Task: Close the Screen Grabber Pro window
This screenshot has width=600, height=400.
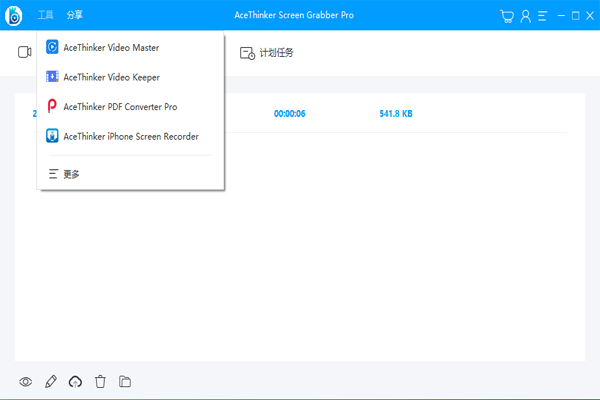Action: (590, 16)
